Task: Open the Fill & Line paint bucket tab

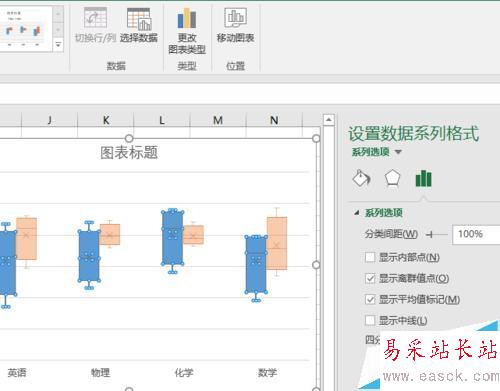Action: 362,178
